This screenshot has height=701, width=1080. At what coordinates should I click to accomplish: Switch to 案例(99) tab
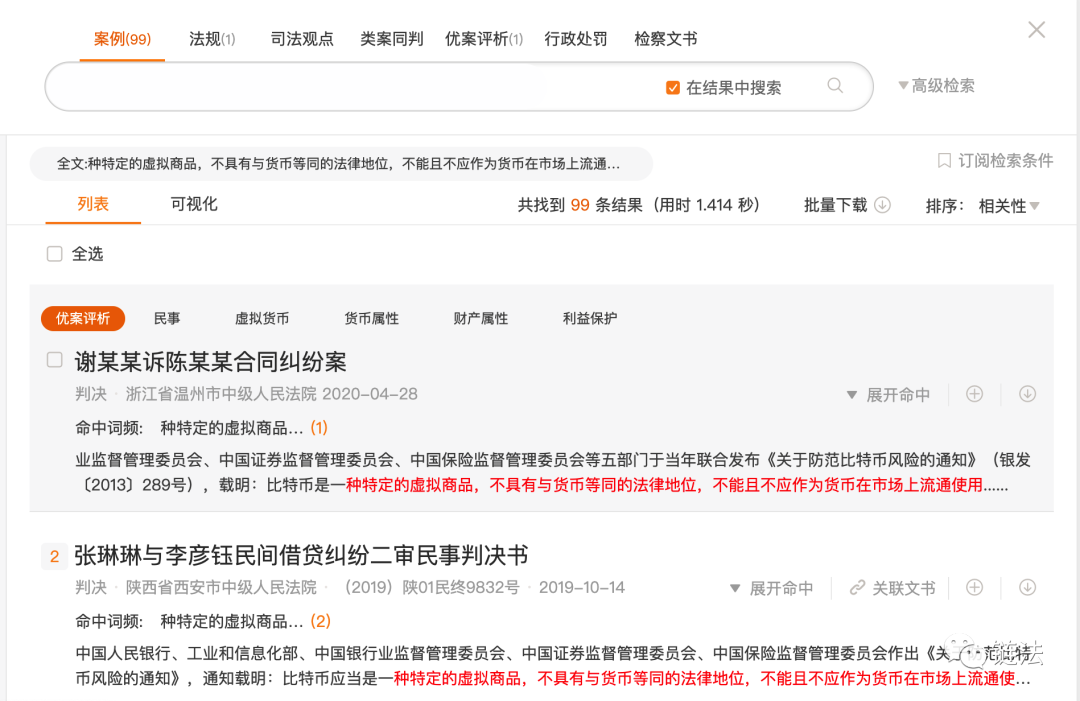(122, 39)
